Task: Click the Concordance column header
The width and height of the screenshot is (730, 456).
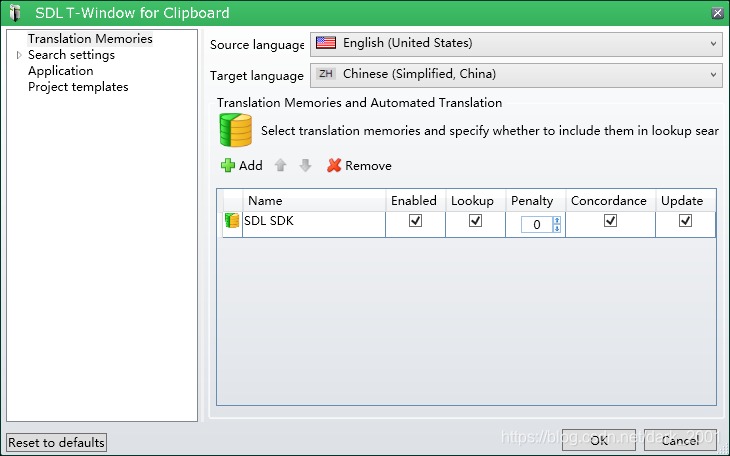Action: click(610, 201)
